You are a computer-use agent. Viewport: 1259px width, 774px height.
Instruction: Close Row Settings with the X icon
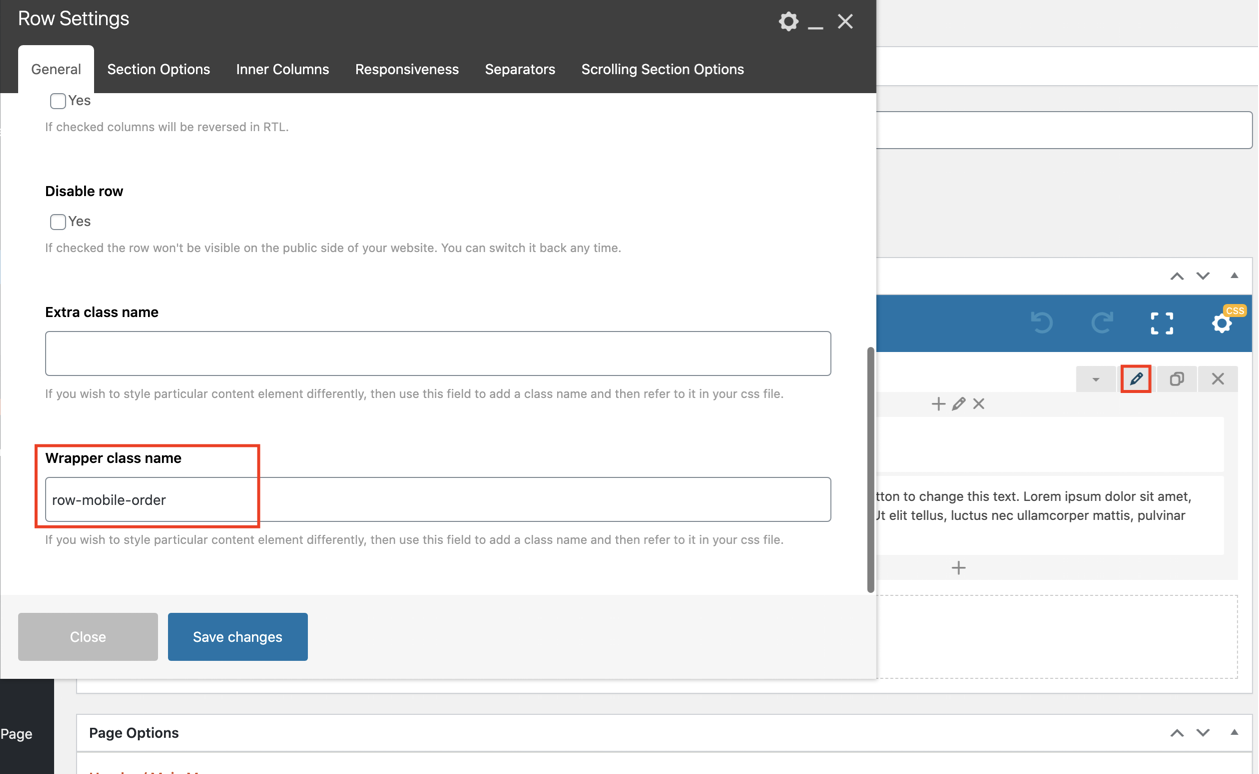845,21
